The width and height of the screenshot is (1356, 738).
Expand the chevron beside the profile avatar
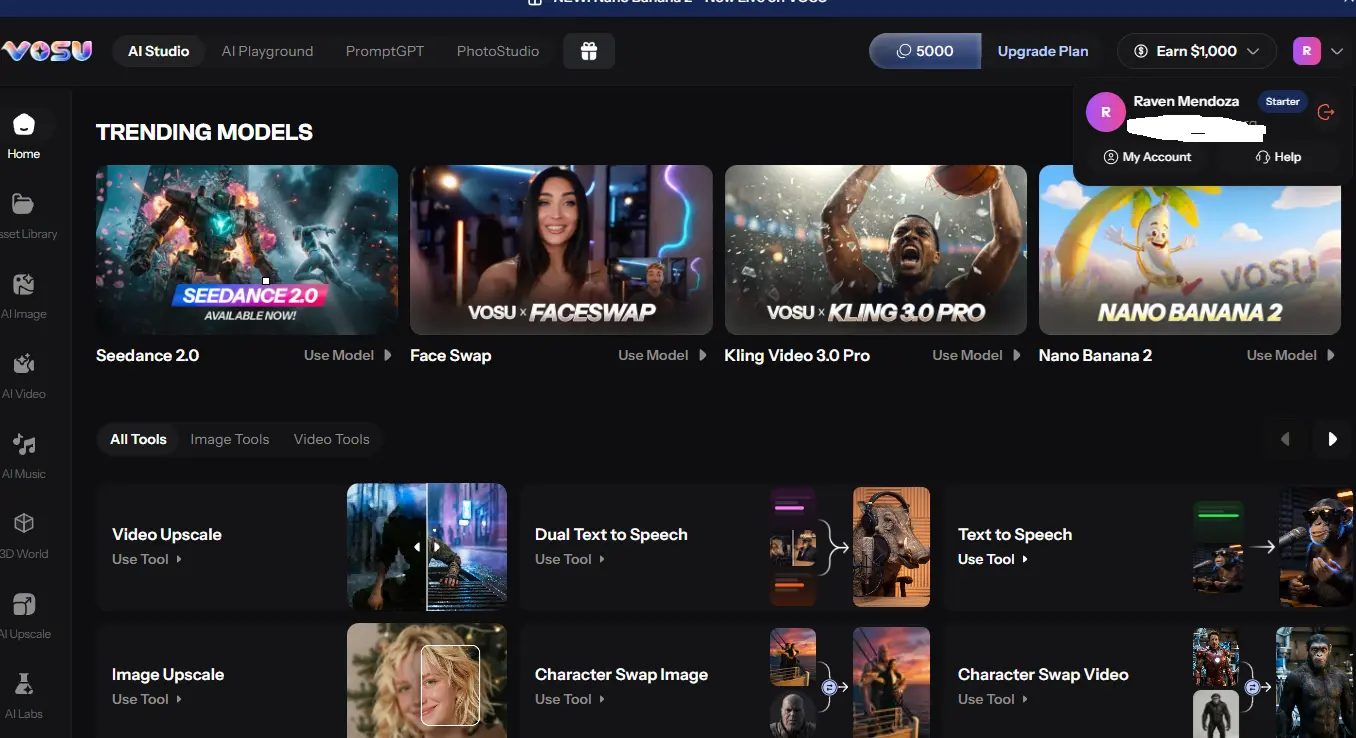[x=1337, y=51]
